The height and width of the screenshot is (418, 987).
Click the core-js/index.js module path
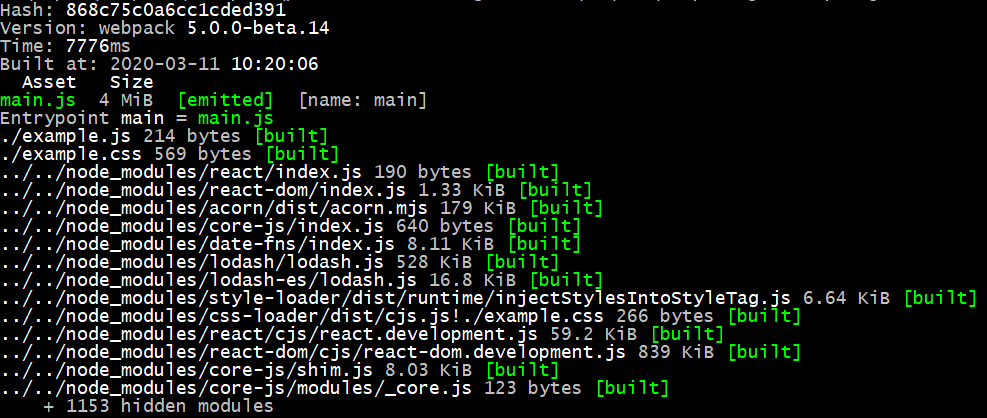pyautogui.click(x=192, y=225)
